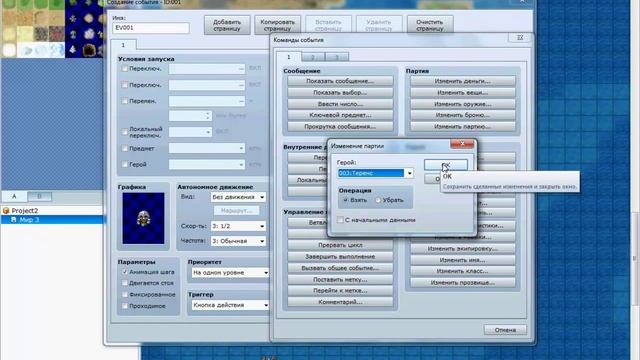Click Изменить броню... command

pyautogui.click(x=462, y=115)
